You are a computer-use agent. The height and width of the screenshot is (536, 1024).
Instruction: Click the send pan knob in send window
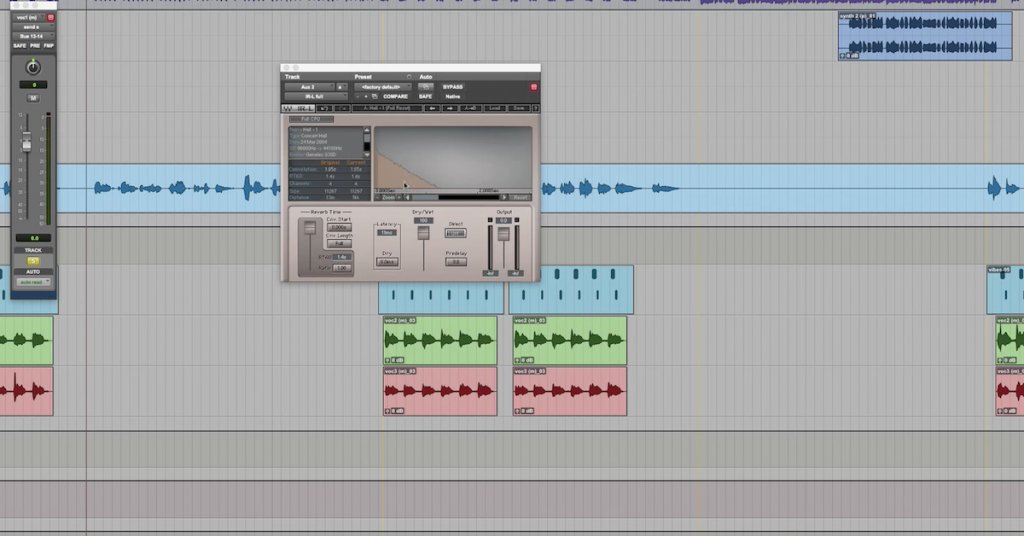coord(33,67)
